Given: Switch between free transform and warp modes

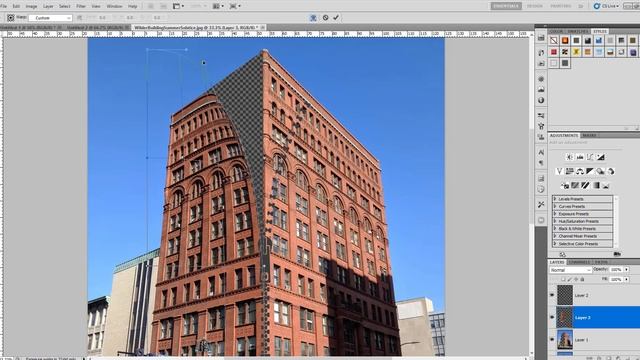Looking at the screenshot, I should pos(313,18).
